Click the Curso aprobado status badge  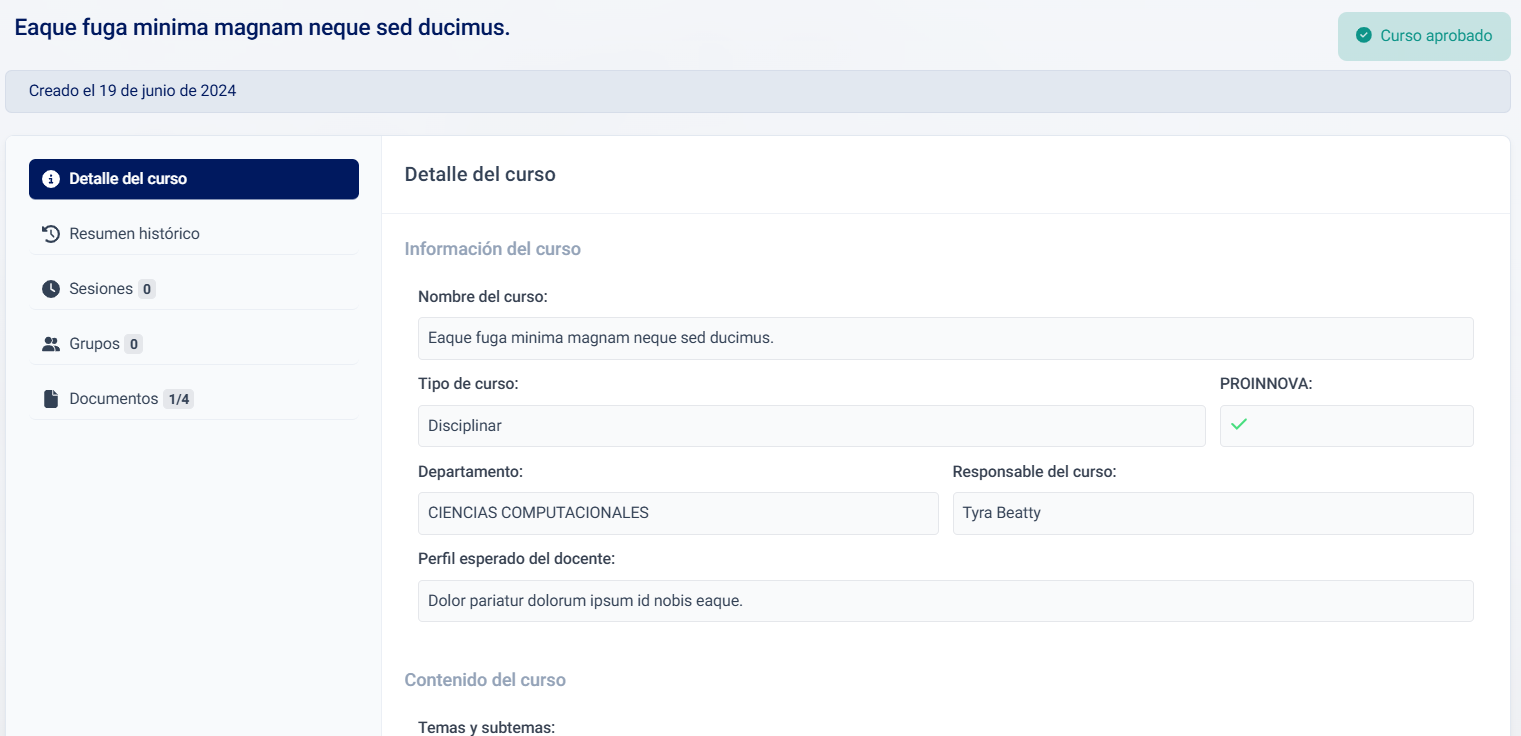coord(1423,36)
